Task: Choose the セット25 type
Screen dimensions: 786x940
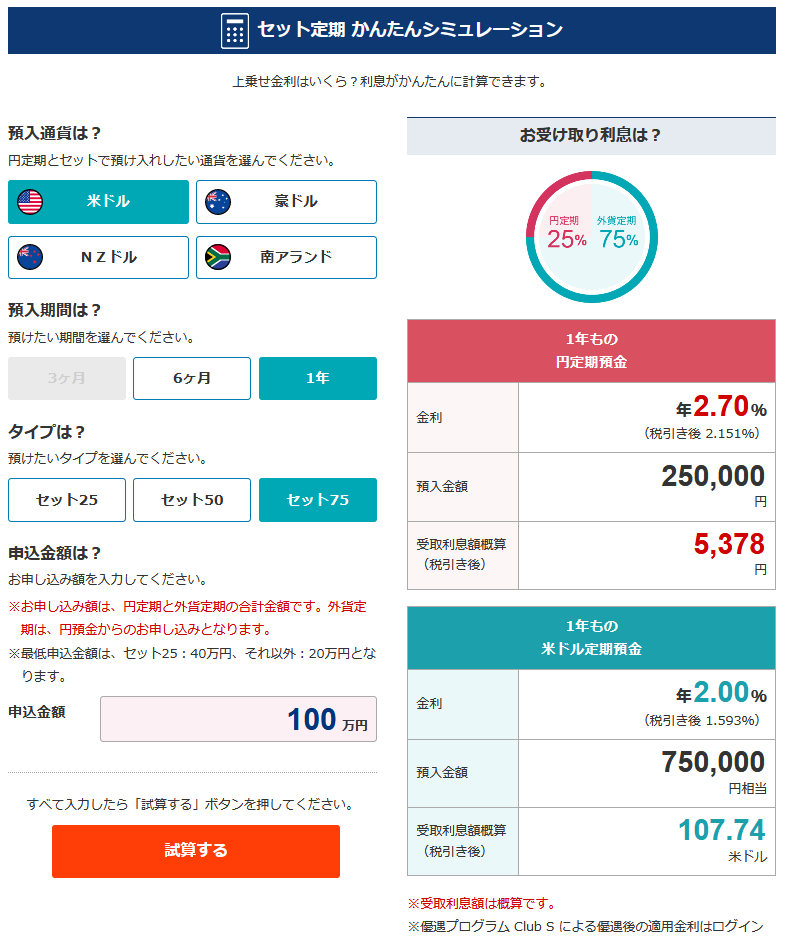Action: [x=67, y=500]
